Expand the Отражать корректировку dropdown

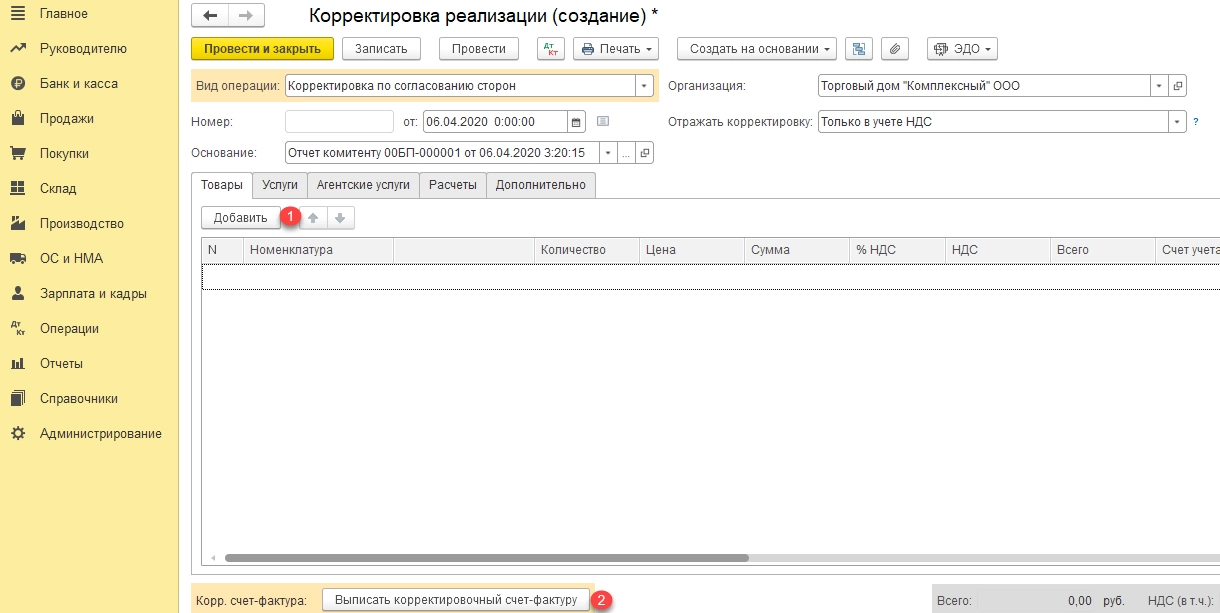[x=1177, y=122]
